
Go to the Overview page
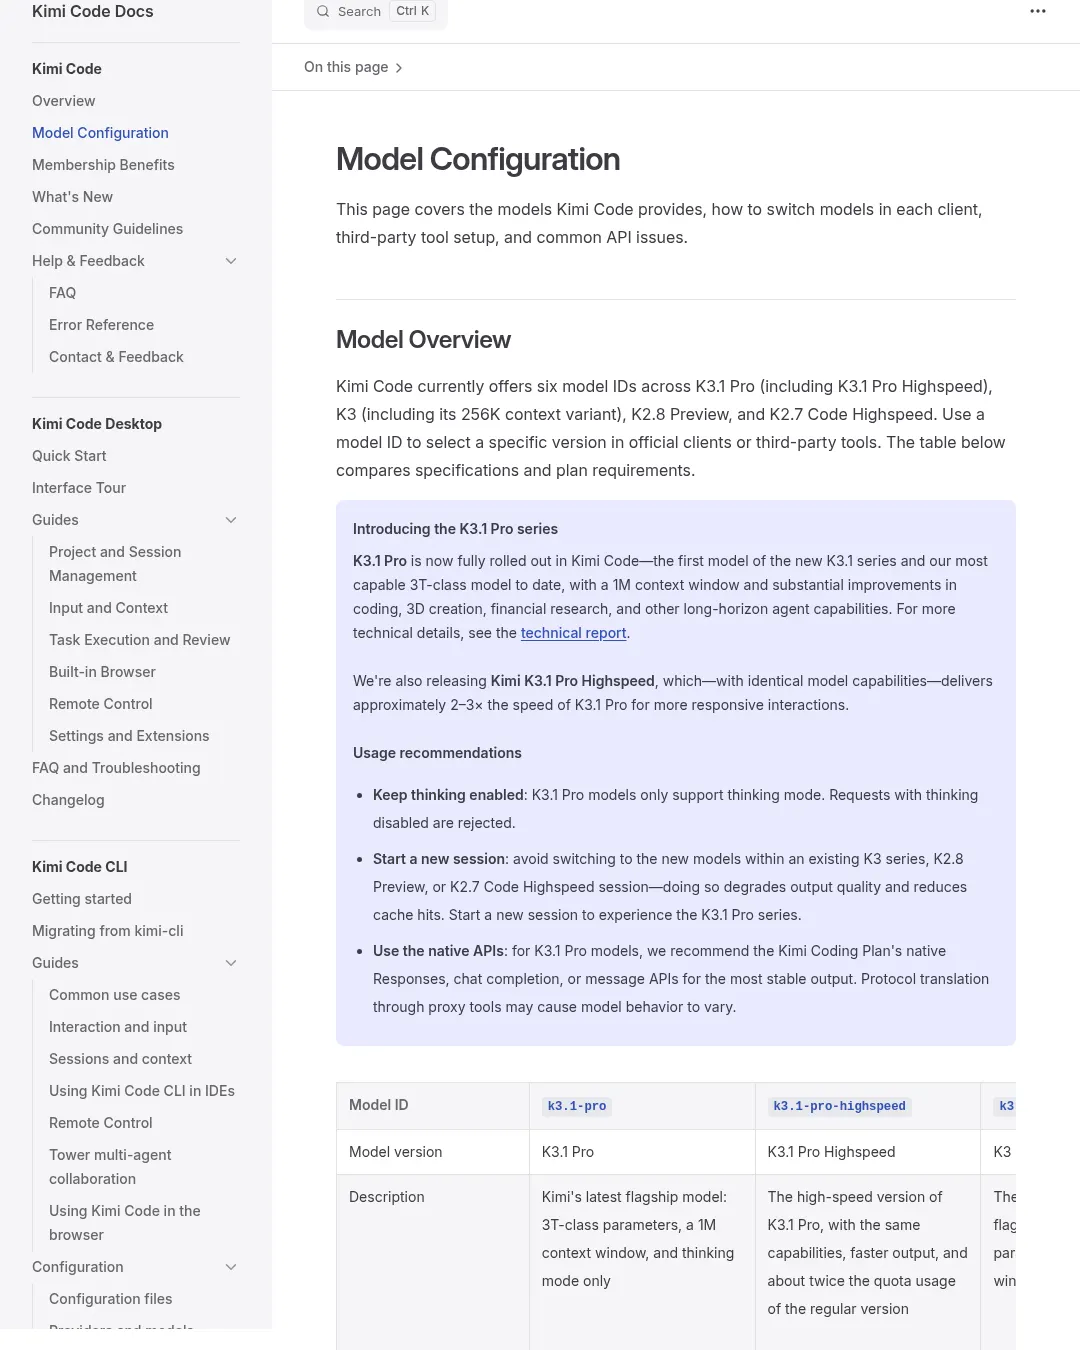tap(64, 101)
